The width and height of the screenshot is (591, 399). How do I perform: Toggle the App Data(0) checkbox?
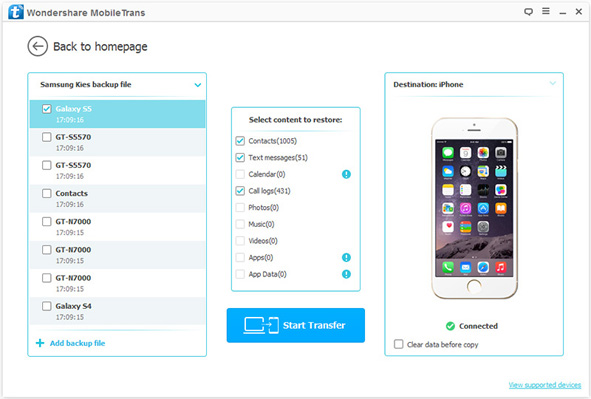[x=240, y=274]
